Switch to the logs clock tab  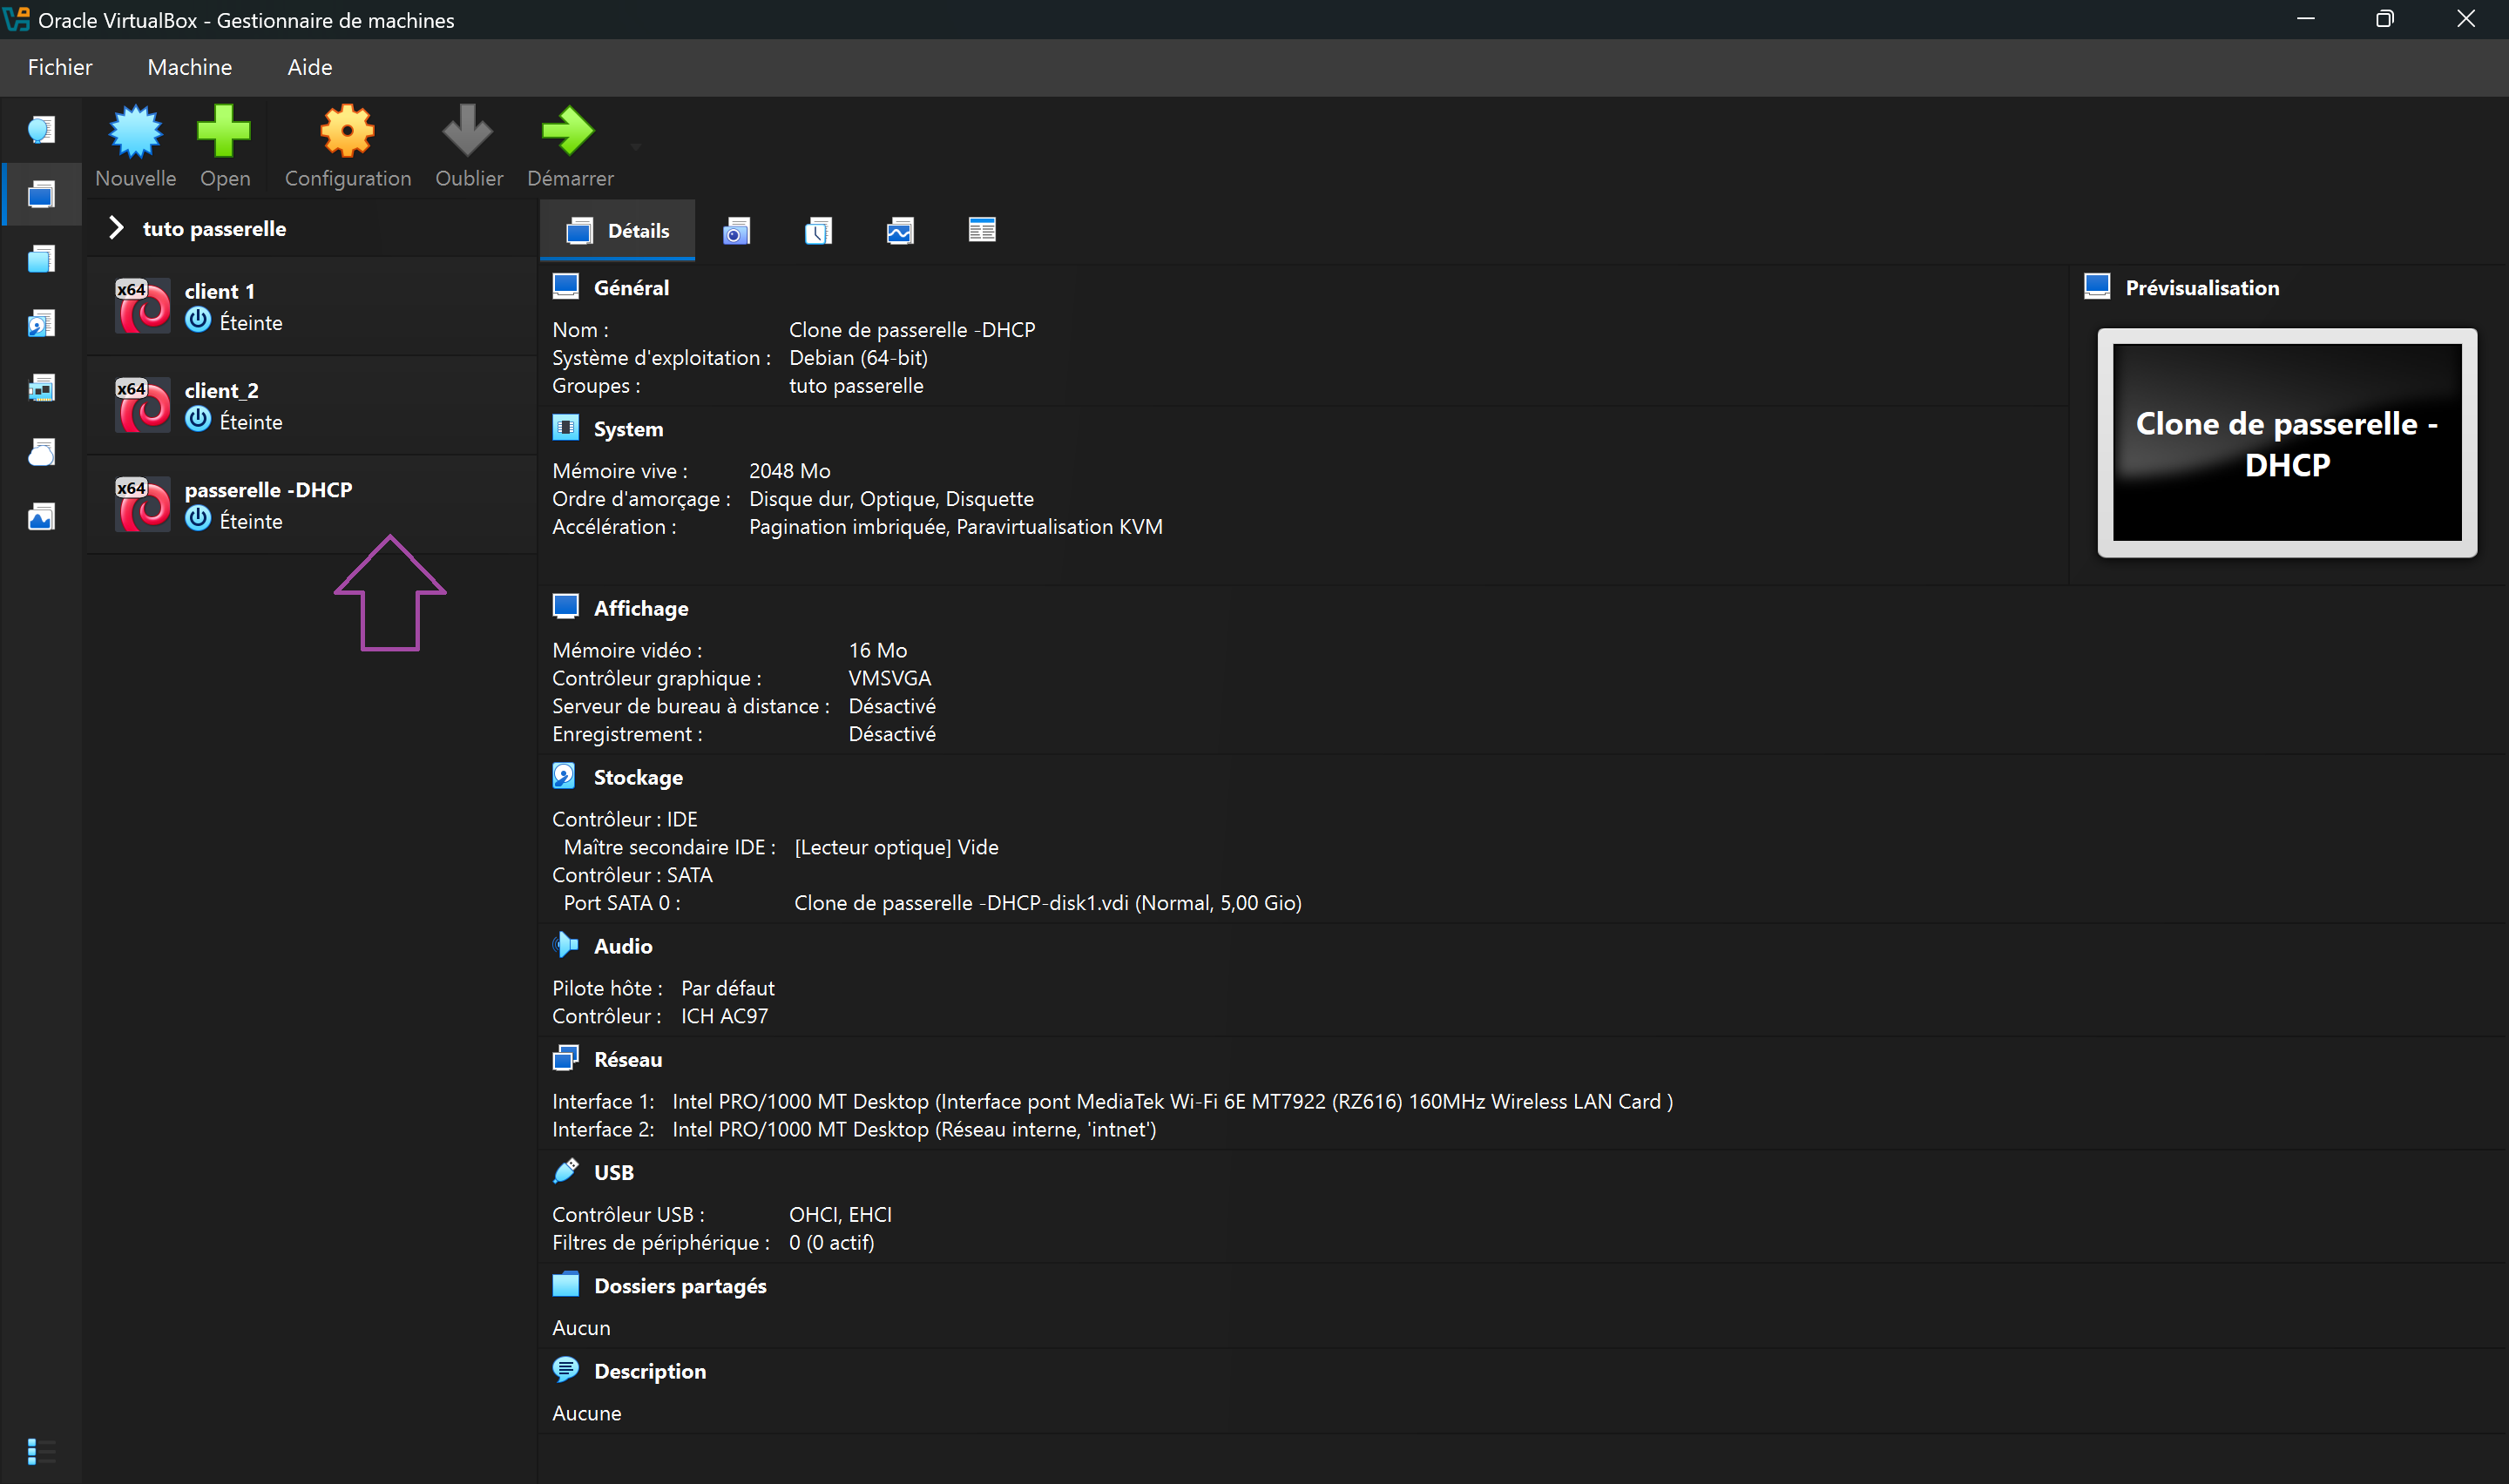pos(818,231)
